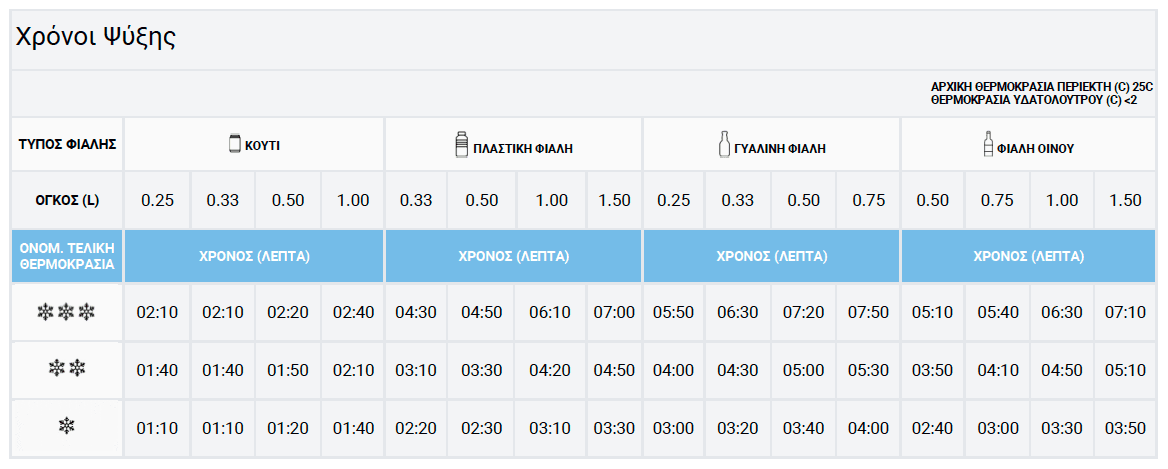This screenshot has height=469, width=1168.
Task: Select the 07:10 time cell
Action: click(x=1125, y=313)
